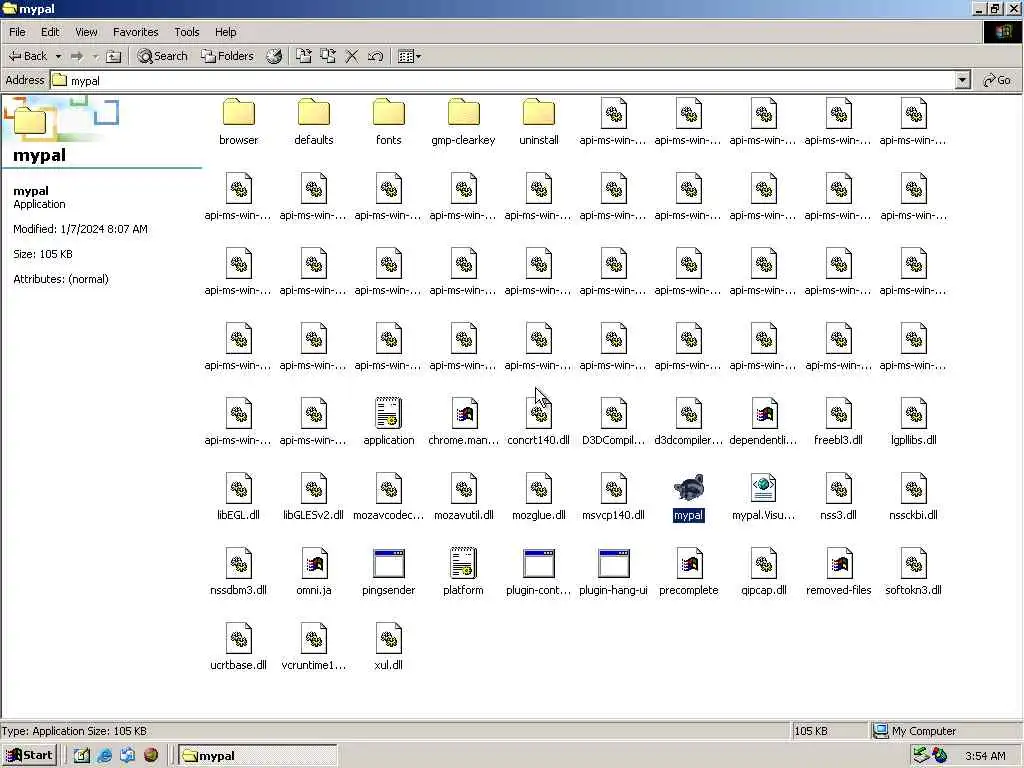Open the View menu
Screen dimensions: 1024x768
click(86, 32)
